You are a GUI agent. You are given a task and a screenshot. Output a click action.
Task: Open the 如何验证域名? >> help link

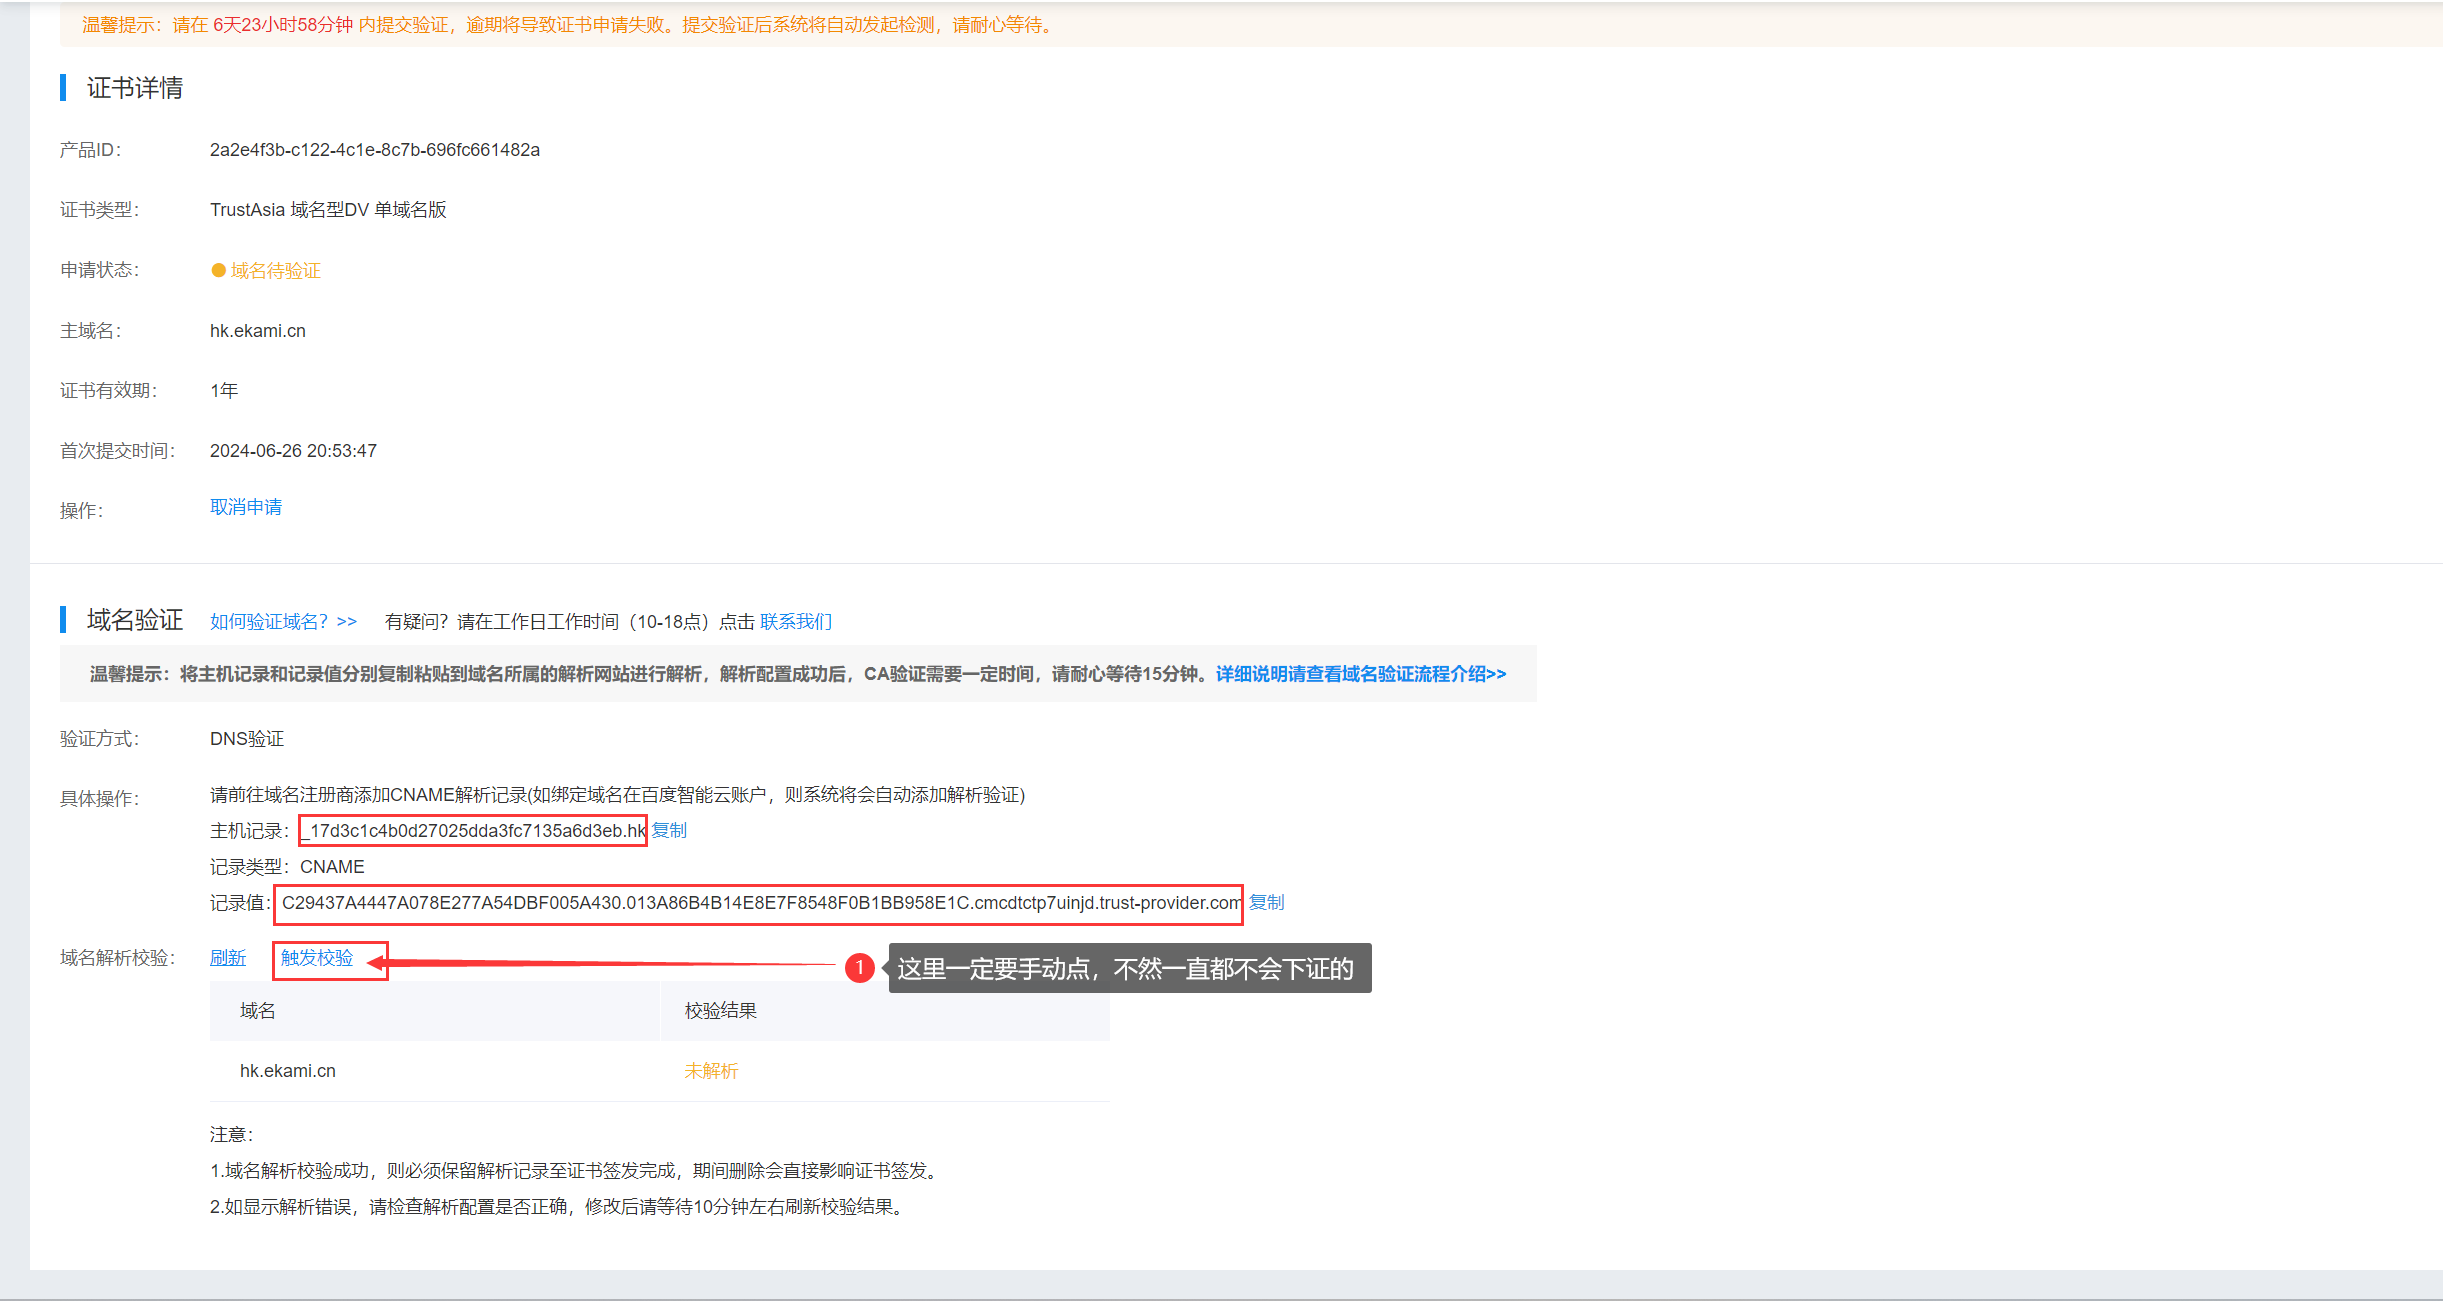(x=283, y=622)
